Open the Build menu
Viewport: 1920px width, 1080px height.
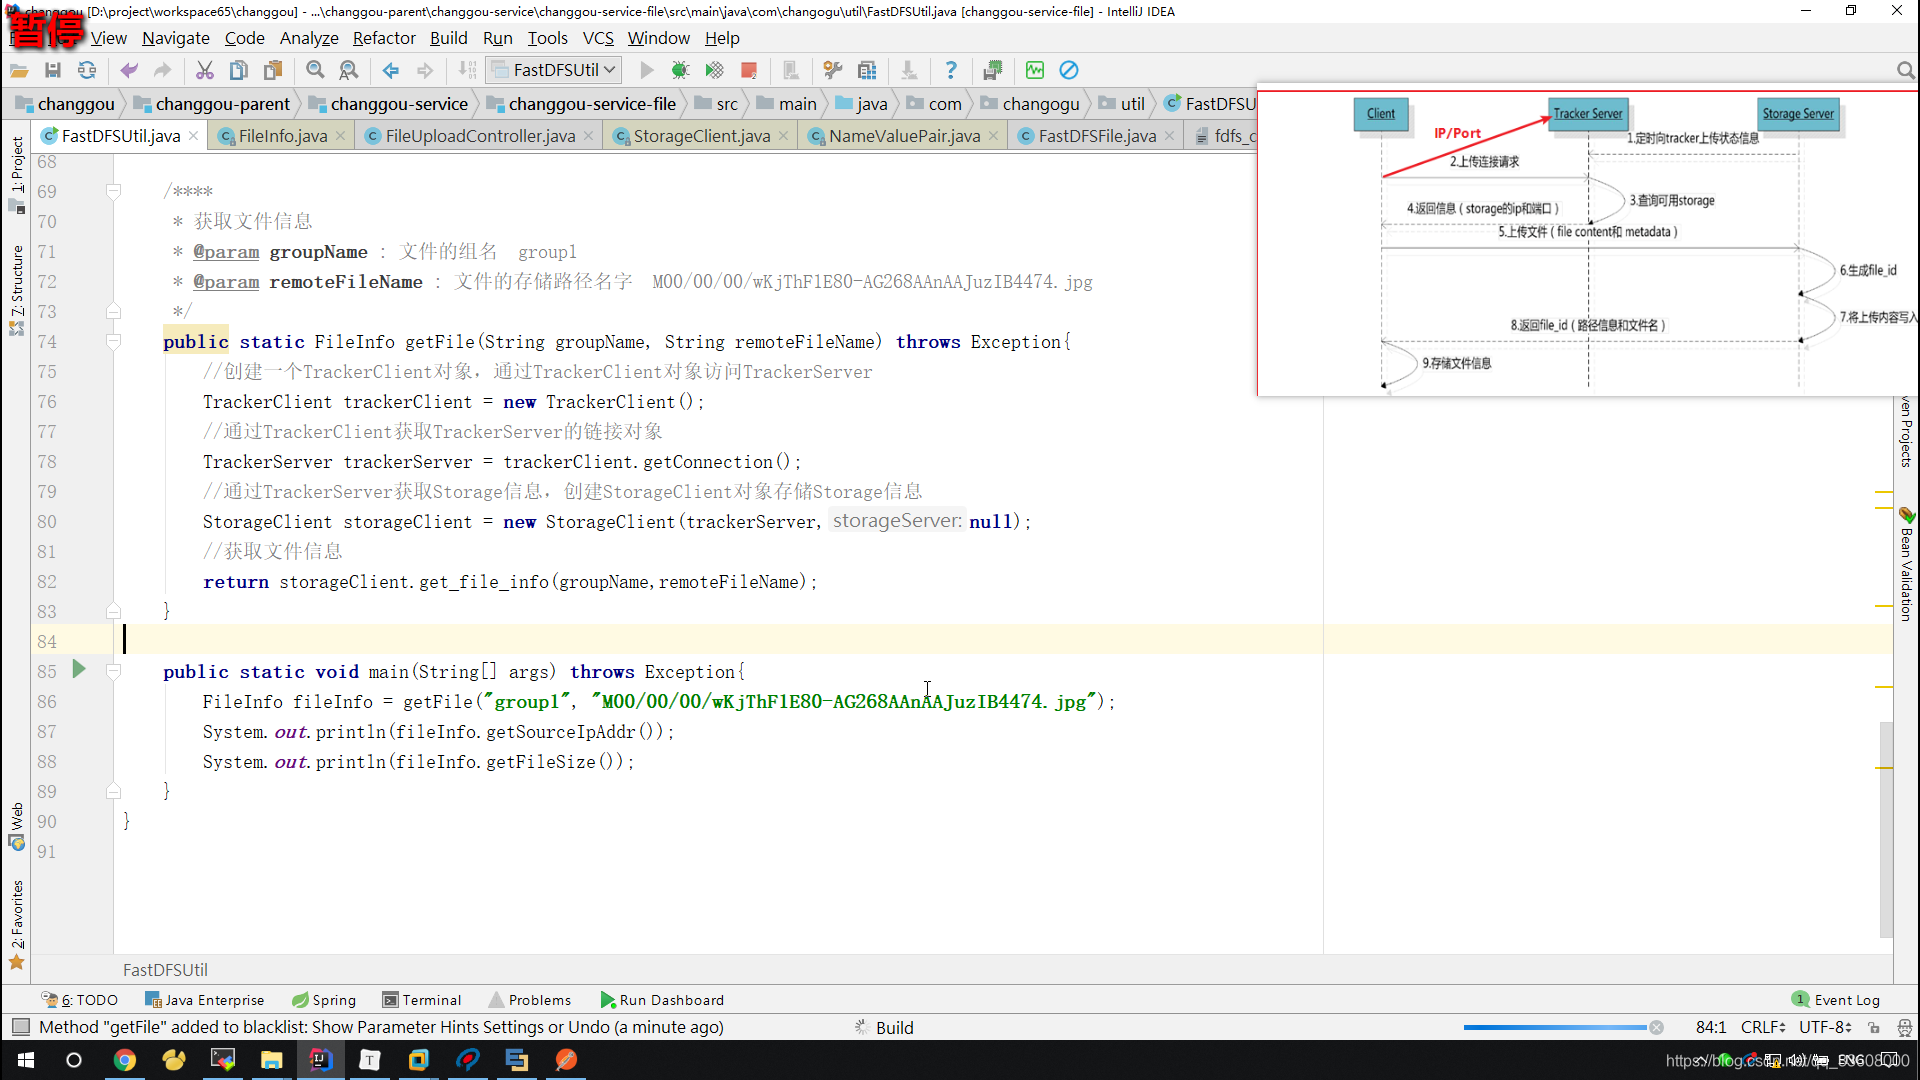tap(449, 38)
